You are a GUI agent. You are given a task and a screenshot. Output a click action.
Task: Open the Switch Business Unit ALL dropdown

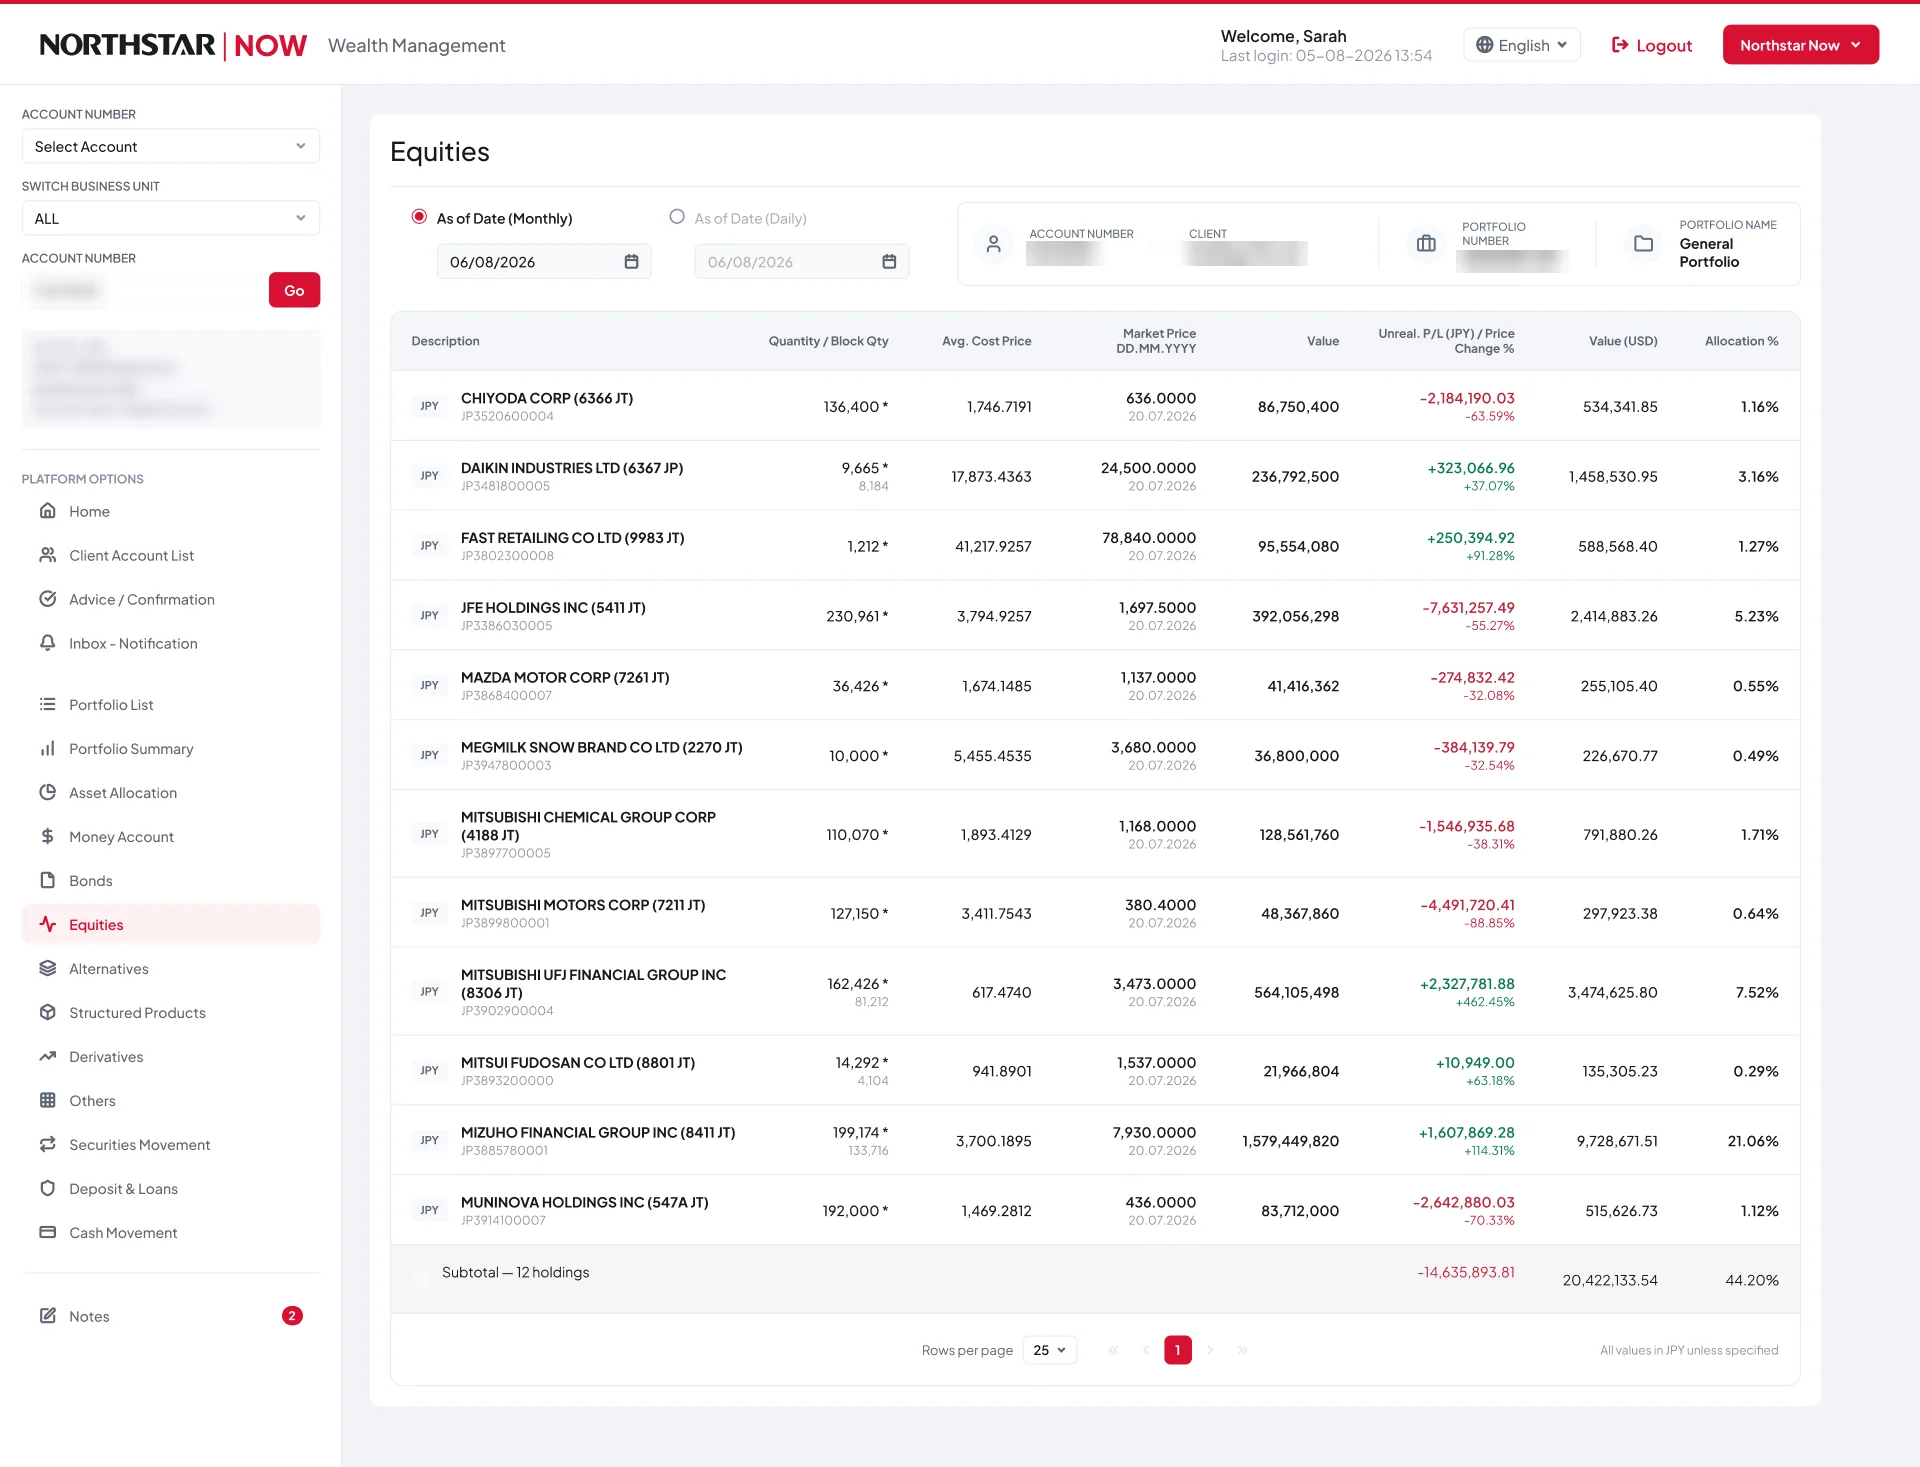click(171, 218)
